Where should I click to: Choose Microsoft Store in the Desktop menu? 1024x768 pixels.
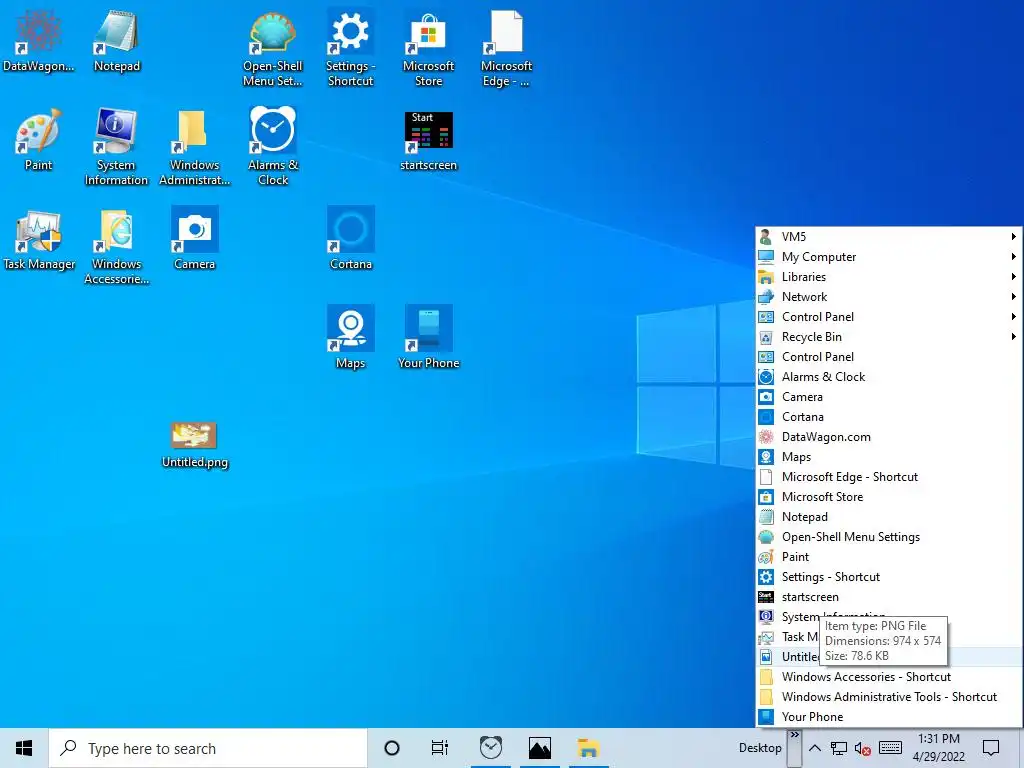click(x=888, y=497)
